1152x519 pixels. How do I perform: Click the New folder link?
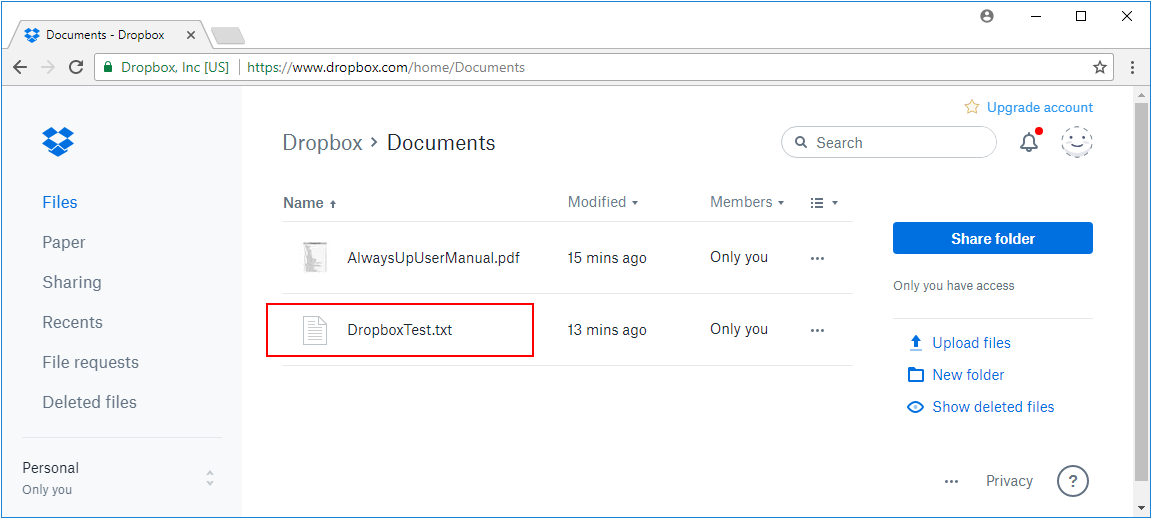click(x=968, y=375)
